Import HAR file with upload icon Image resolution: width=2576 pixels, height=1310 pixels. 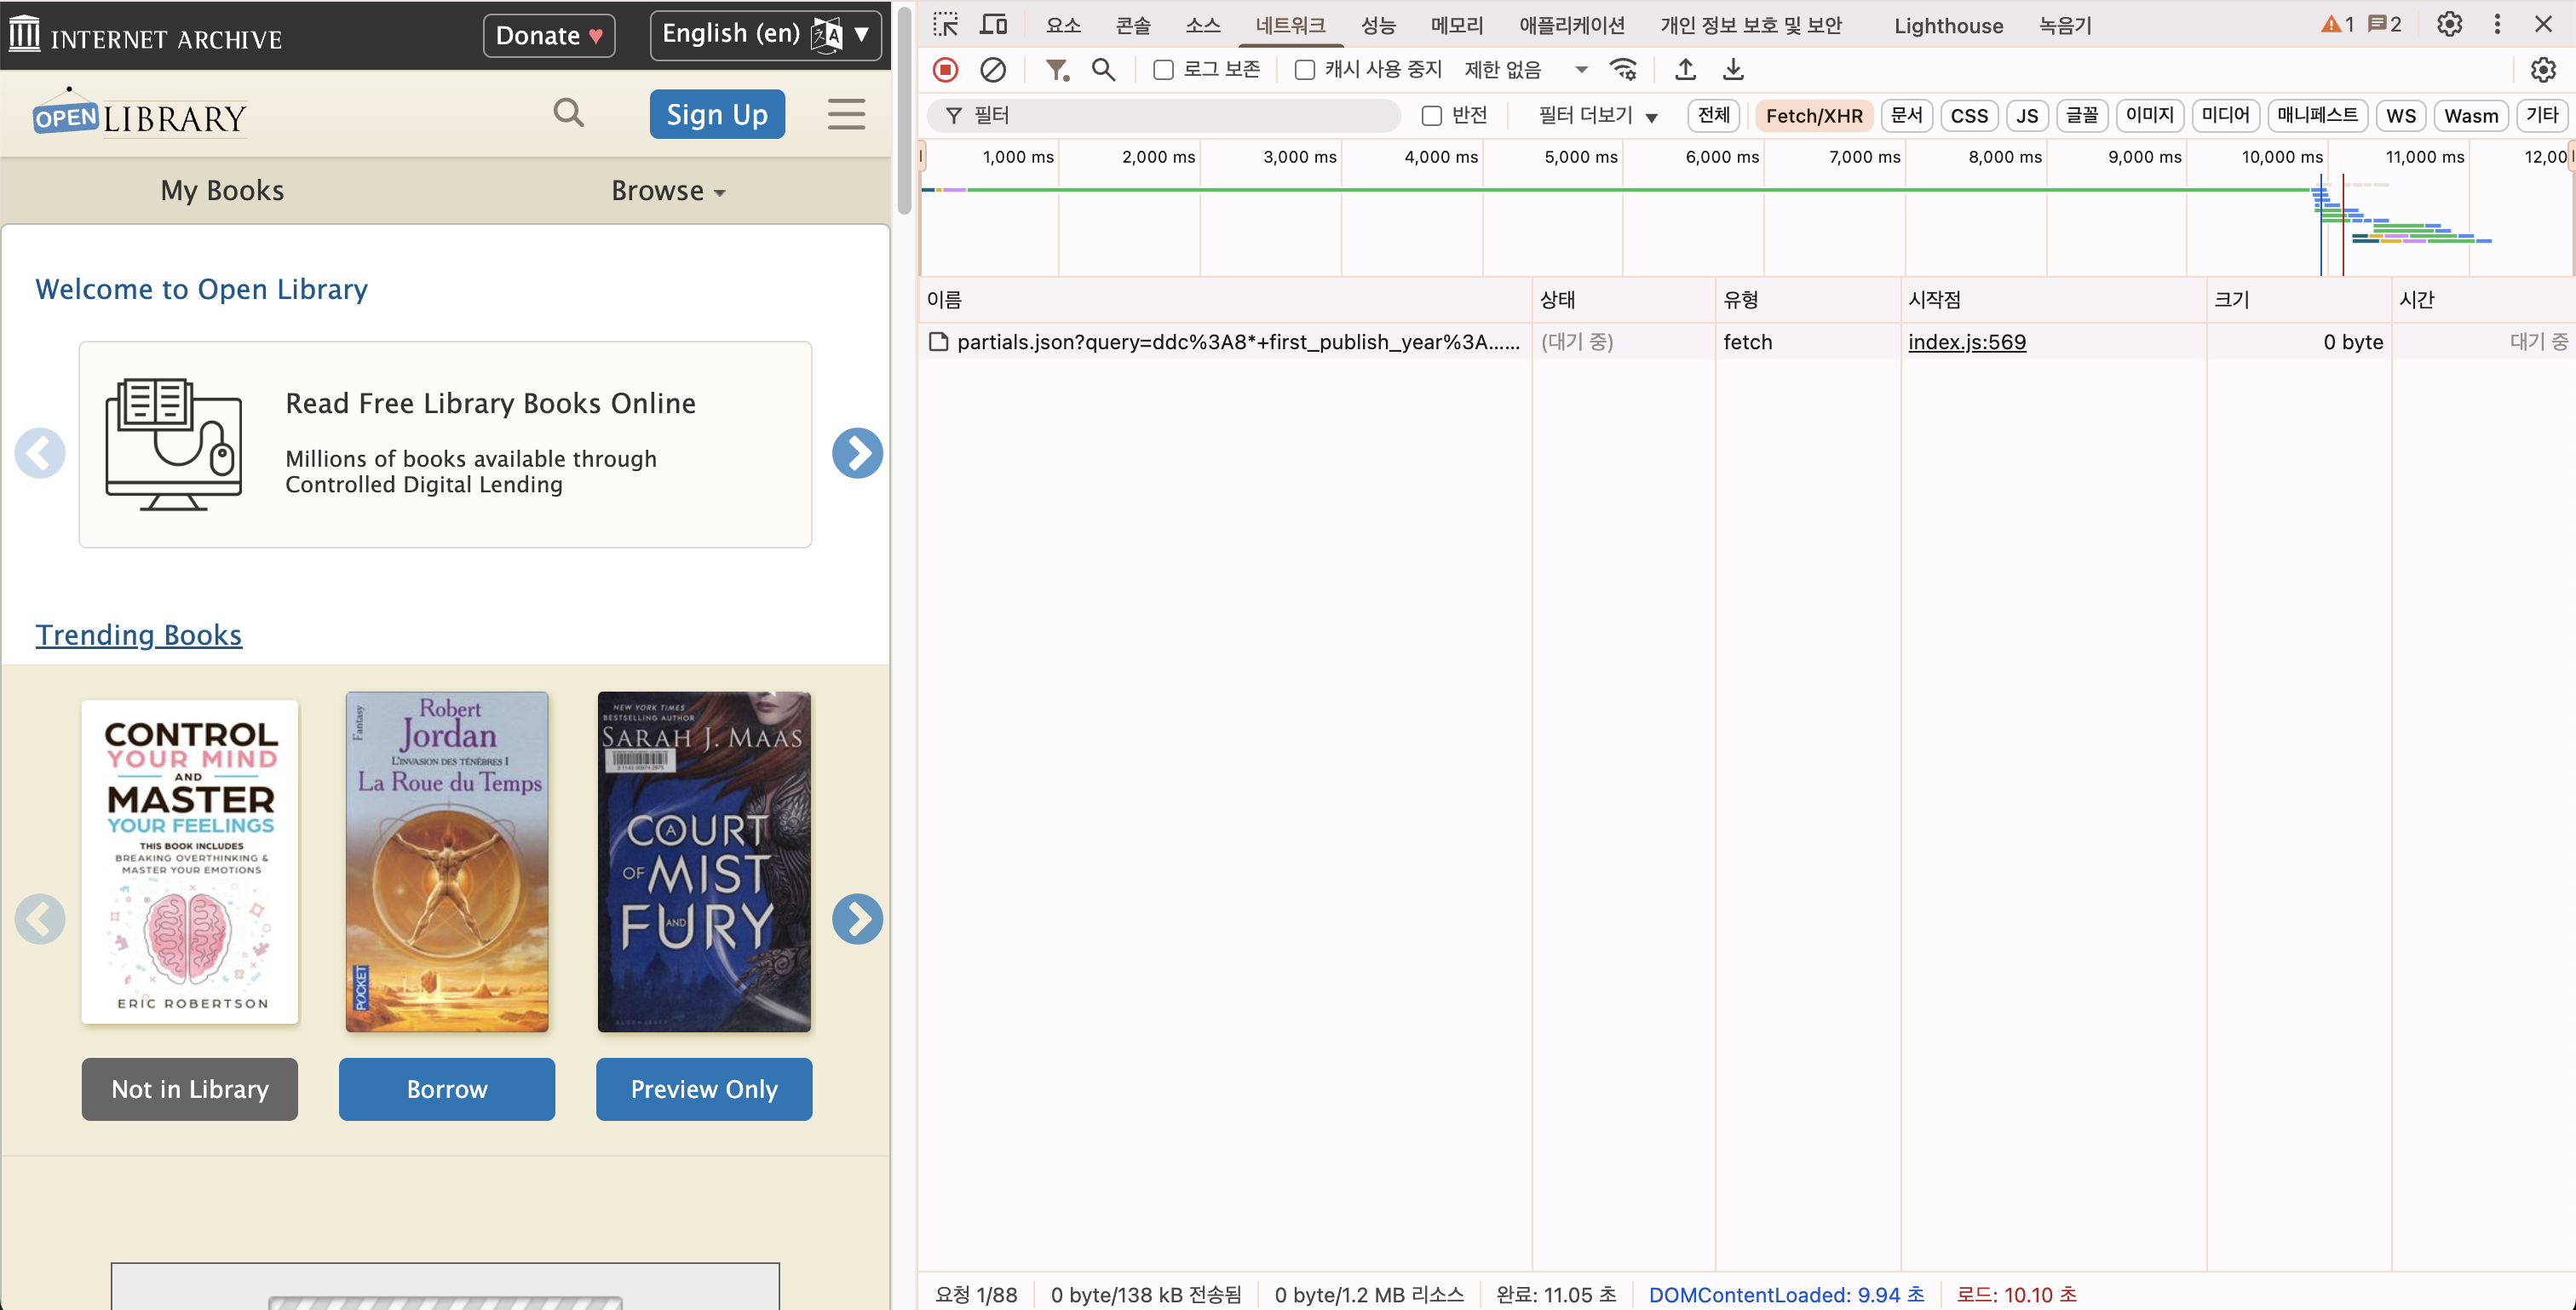[1686, 70]
